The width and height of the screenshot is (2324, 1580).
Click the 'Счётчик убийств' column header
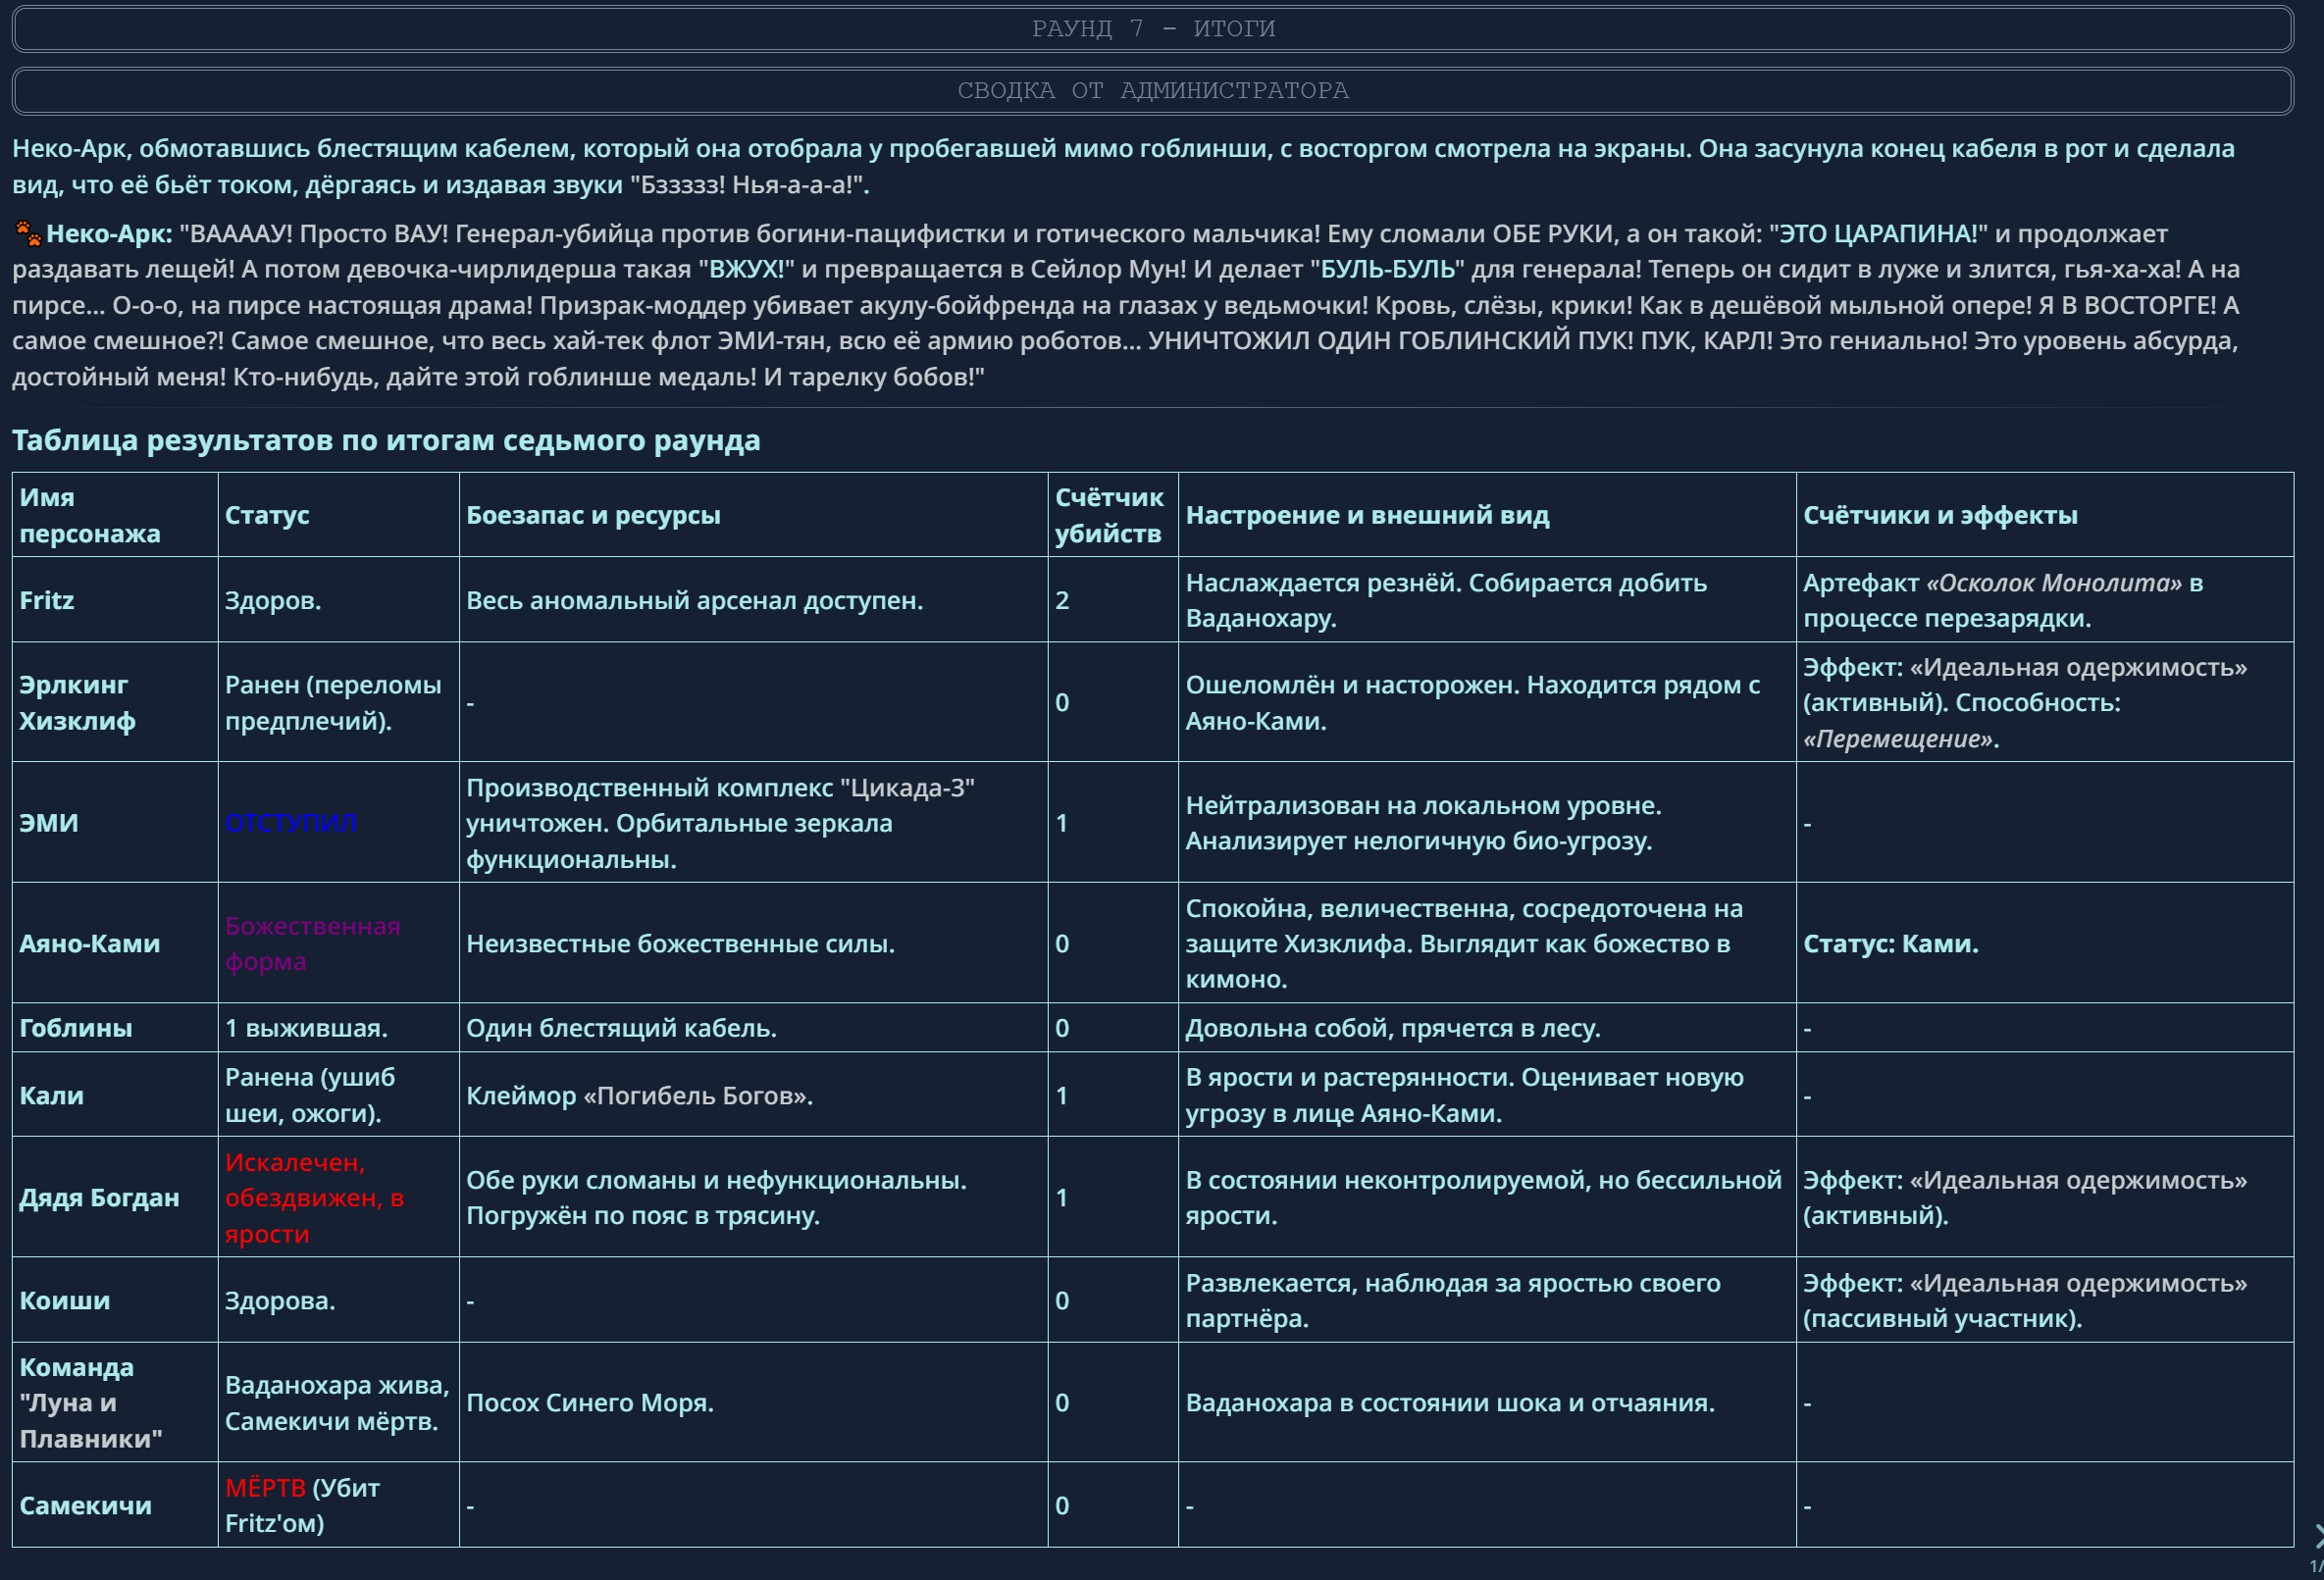point(1108,515)
